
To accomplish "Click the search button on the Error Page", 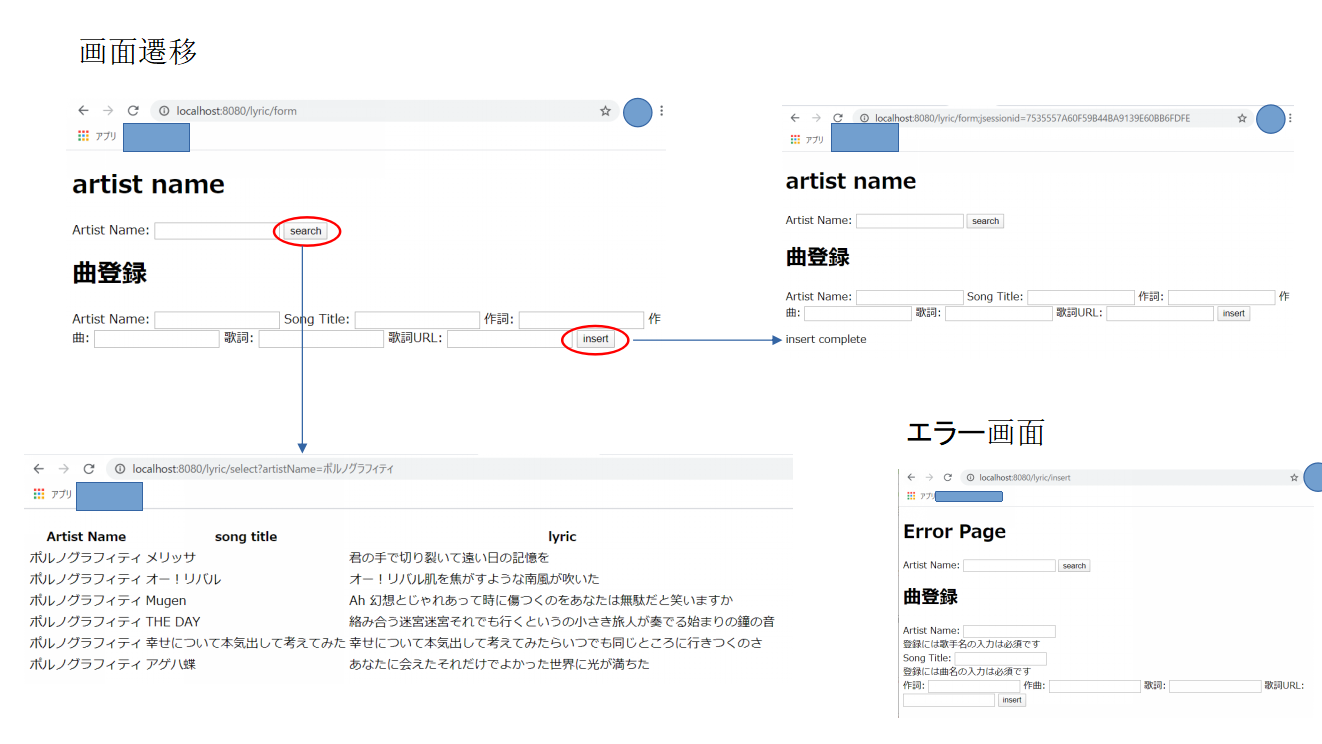I will click(x=1074, y=565).
